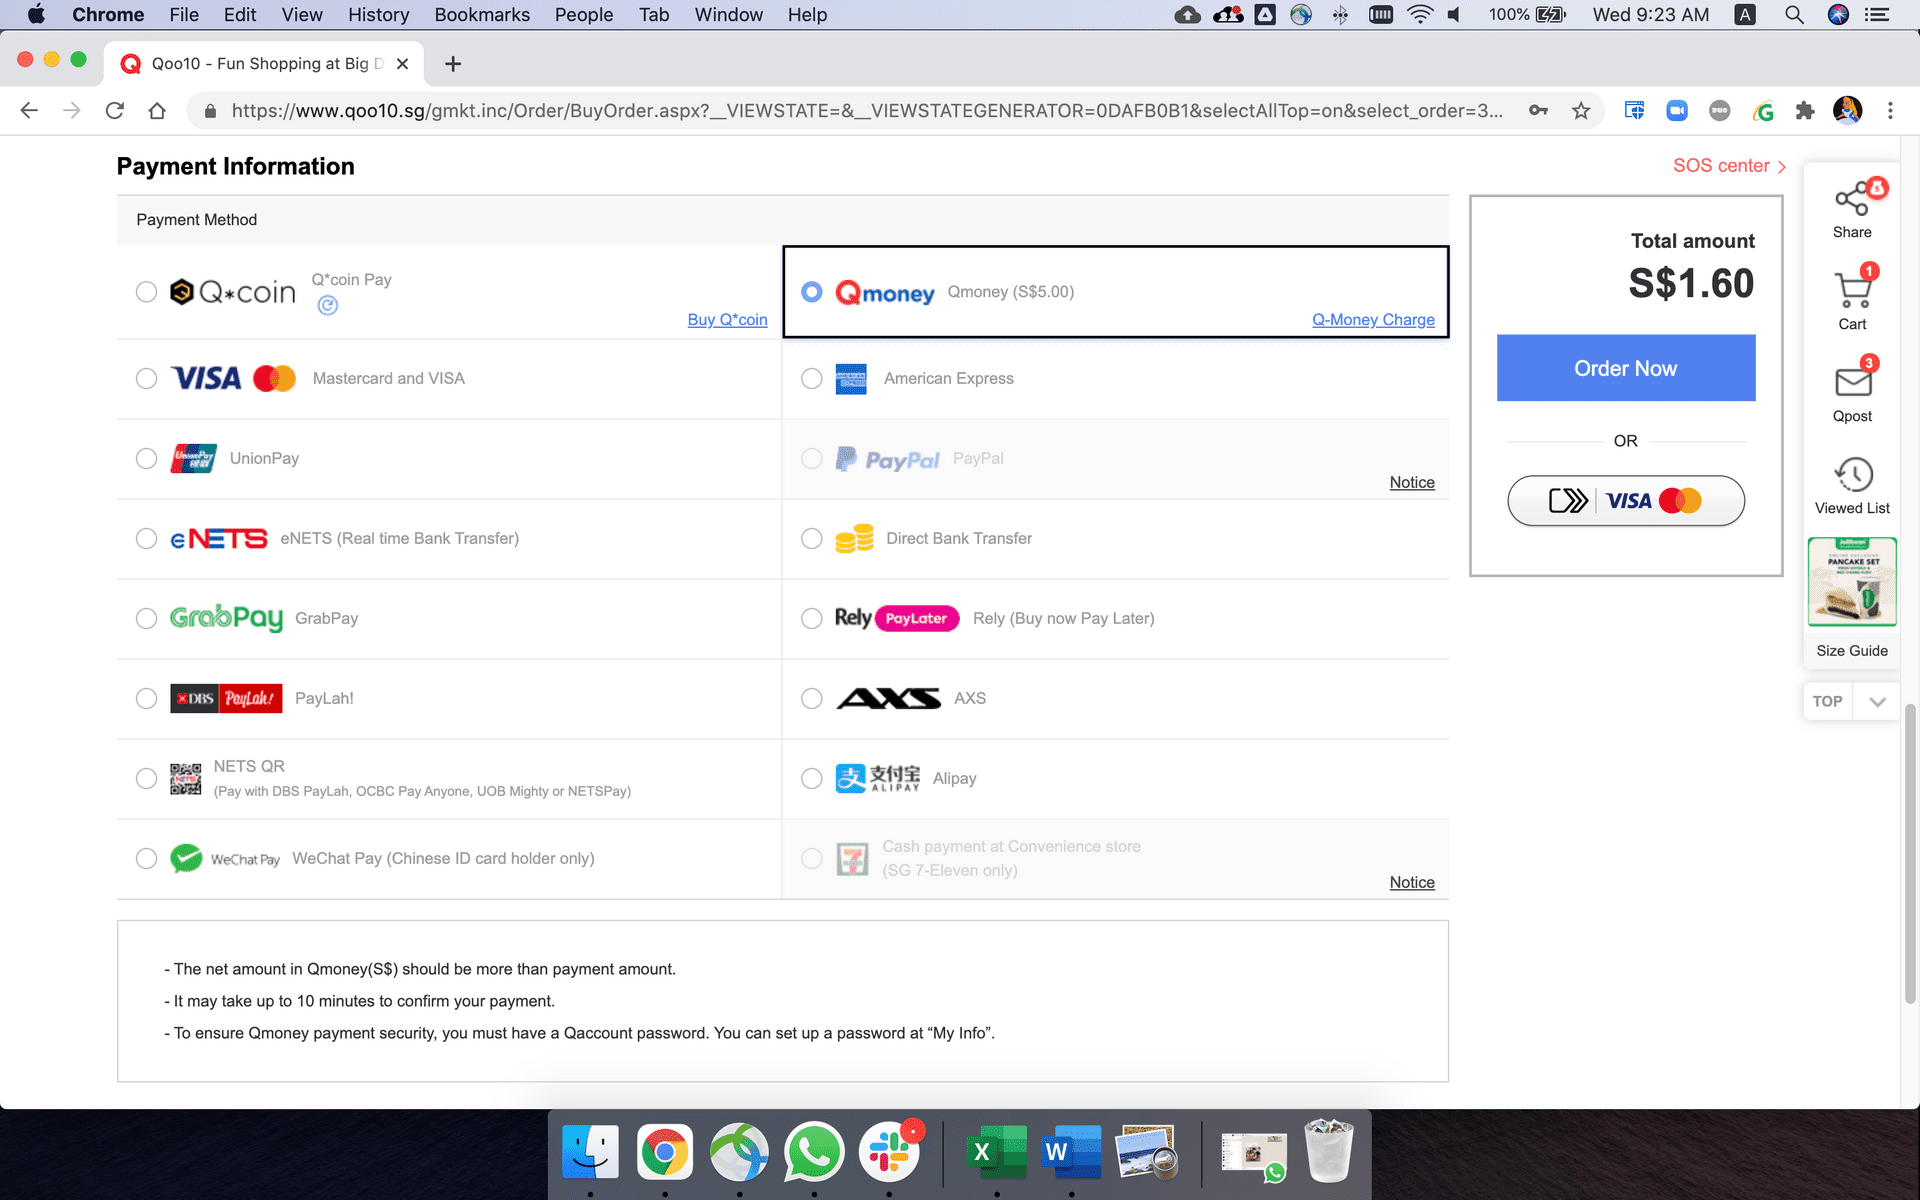This screenshot has height=1200, width=1920.
Task: Click the Buy Q*coin link
Action: [x=727, y=320]
